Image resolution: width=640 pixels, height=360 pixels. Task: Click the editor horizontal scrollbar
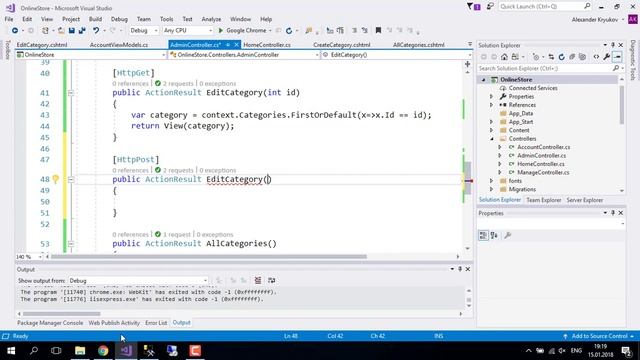click(209, 257)
